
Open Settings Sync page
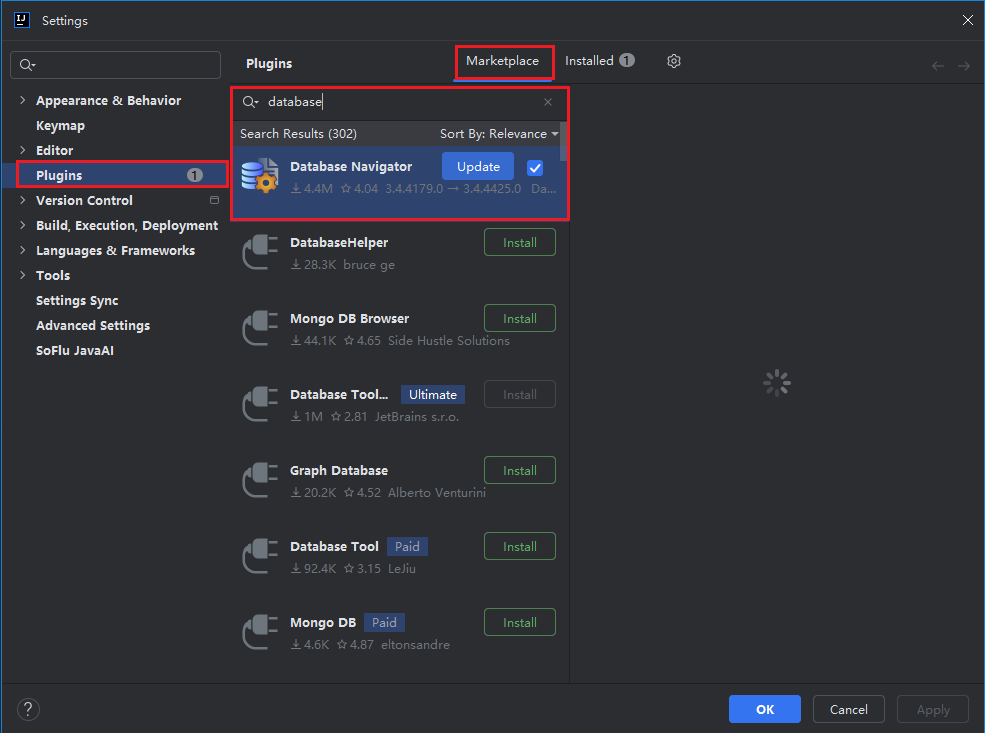77,301
